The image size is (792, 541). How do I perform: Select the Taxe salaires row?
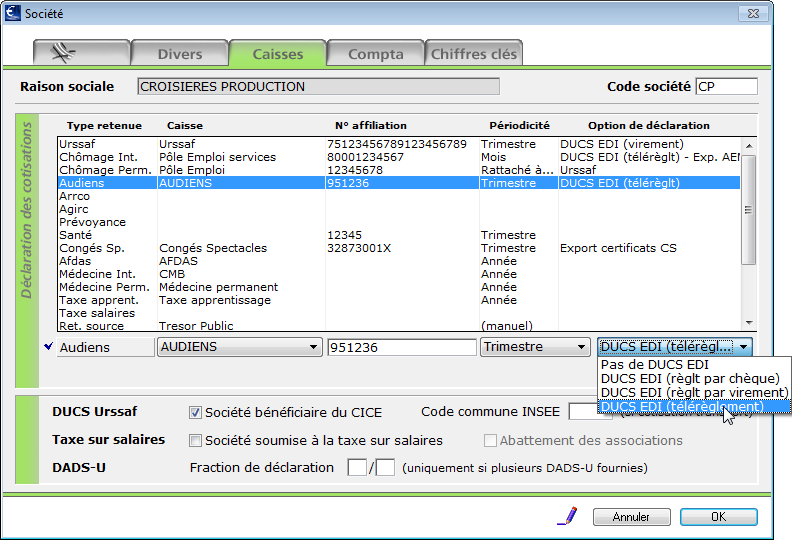tap(399, 313)
